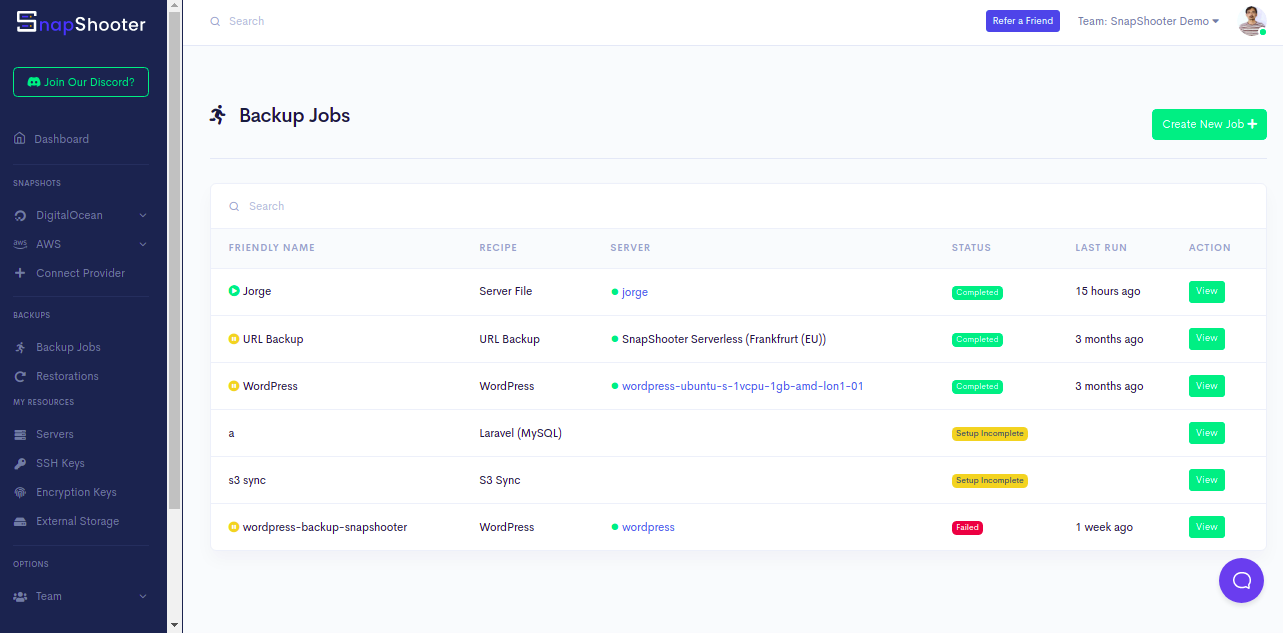Click the AWS logo icon
The image size is (1283, 633).
point(20,244)
